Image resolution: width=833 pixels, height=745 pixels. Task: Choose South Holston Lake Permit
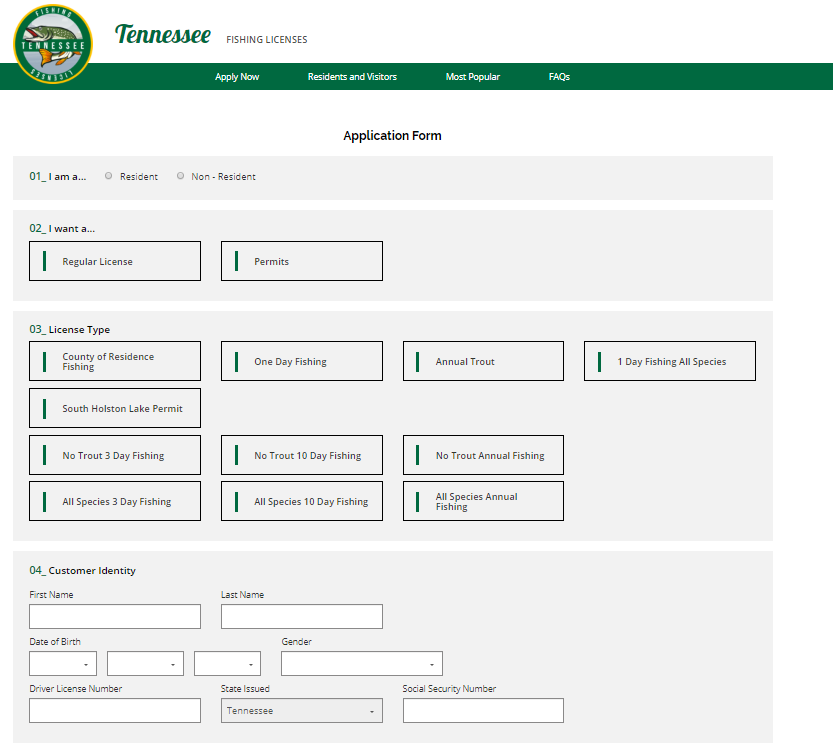[115, 408]
